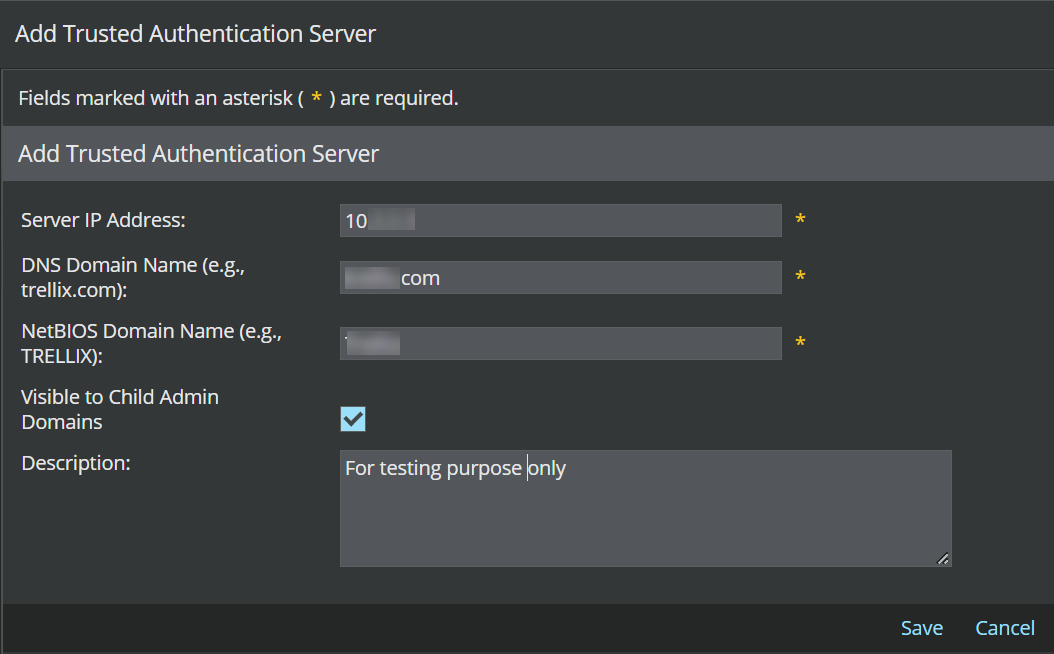Viewport: 1054px width, 654px height.
Task: Click the 'Description:' label text
Action: (x=76, y=463)
